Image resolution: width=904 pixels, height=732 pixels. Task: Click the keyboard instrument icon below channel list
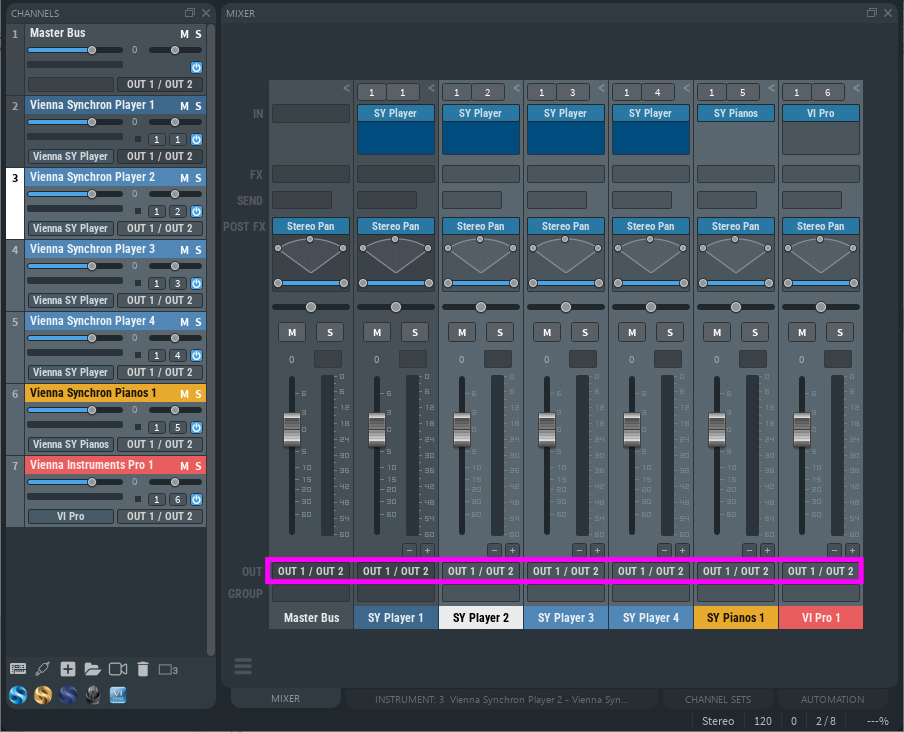coord(18,669)
